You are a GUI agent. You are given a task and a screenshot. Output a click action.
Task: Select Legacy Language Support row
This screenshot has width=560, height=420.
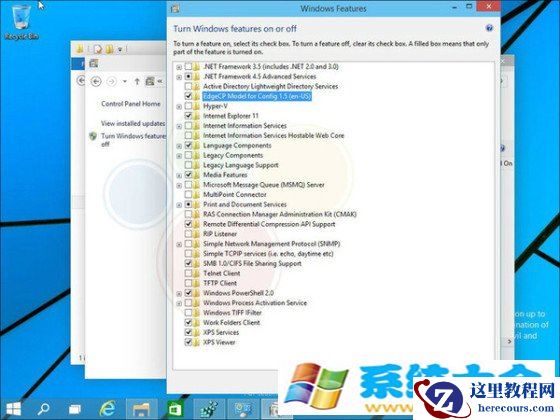[x=240, y=165]
